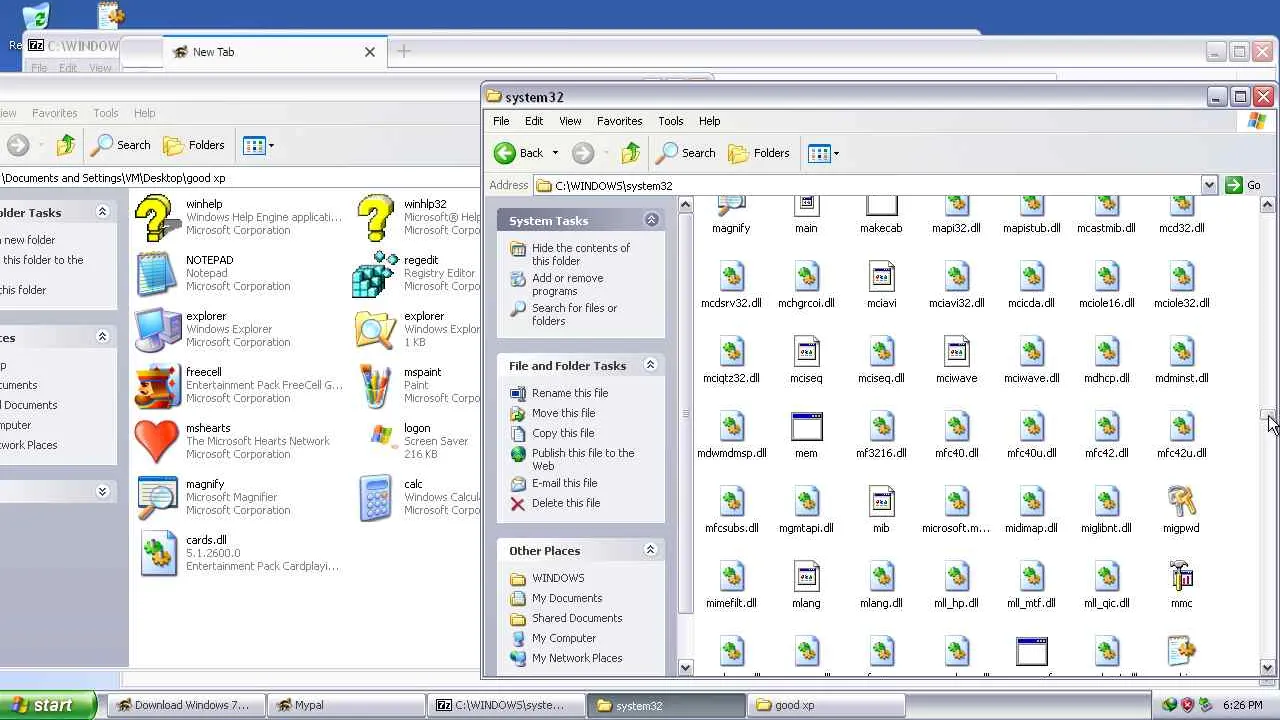This screenshot has height=720, width=1280.
Task: Click Move this file link
Action: click(x=563, y=413)
